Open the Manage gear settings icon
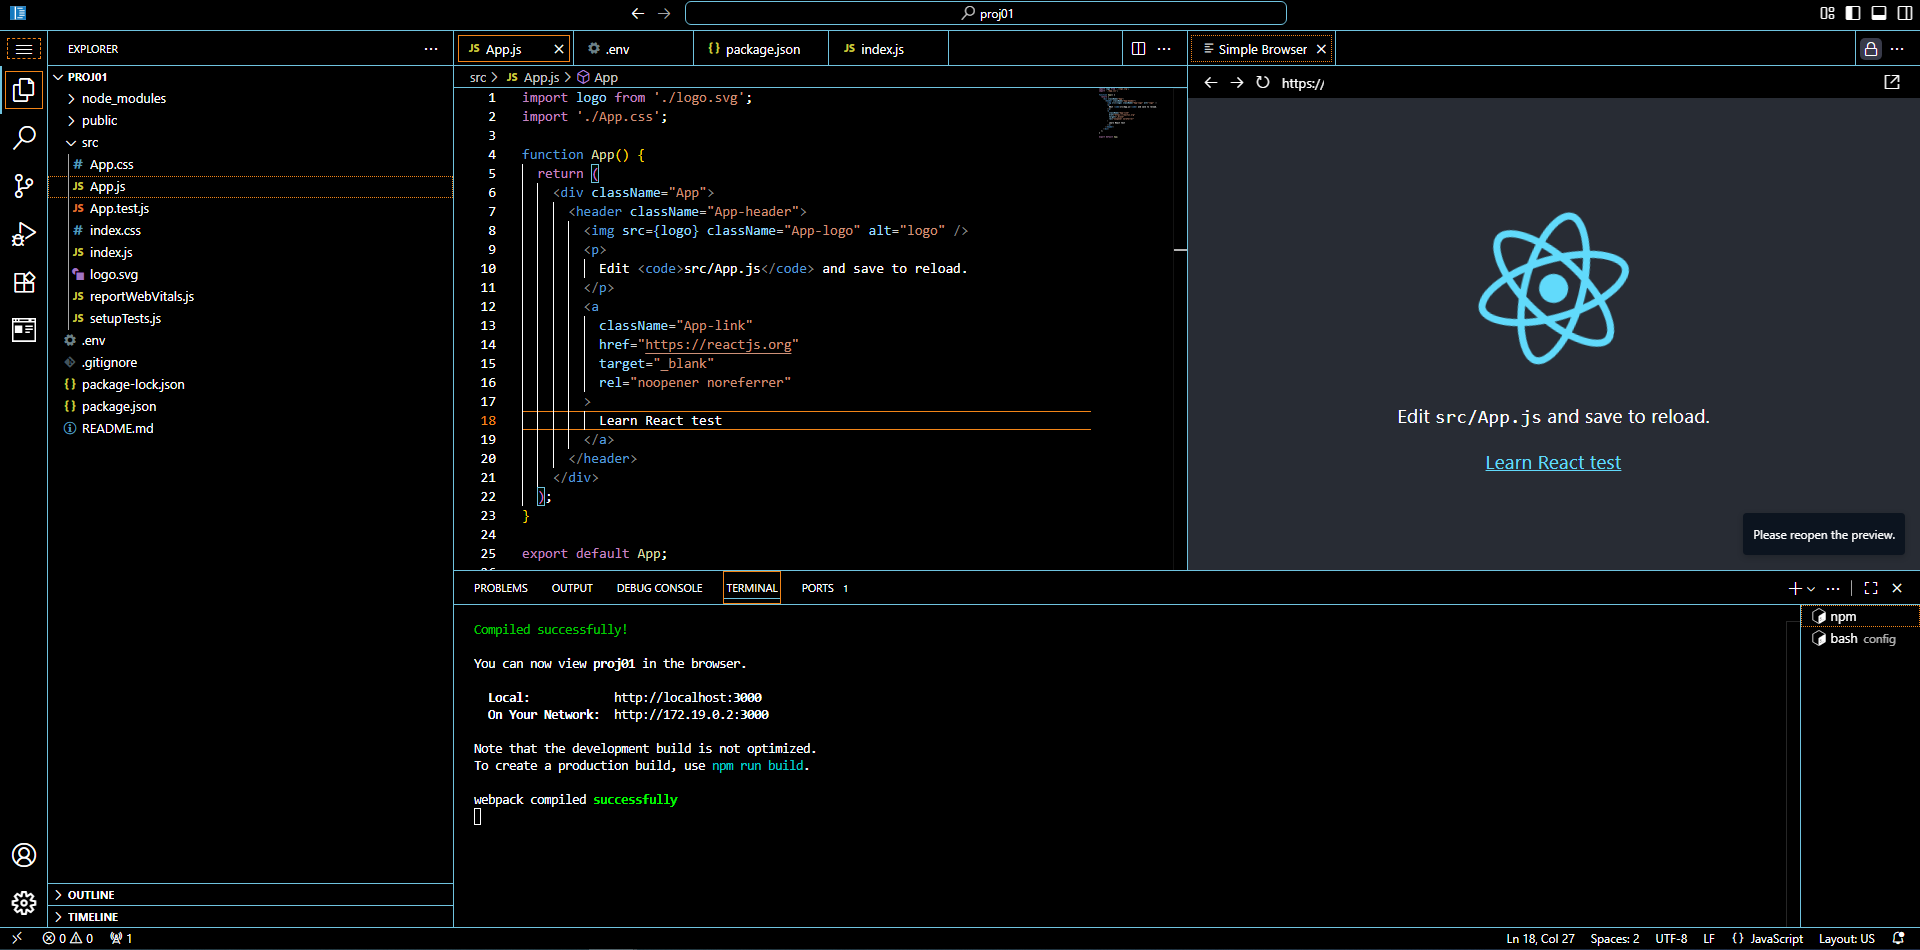This screenshot has height=950, width=1920. 24,903
